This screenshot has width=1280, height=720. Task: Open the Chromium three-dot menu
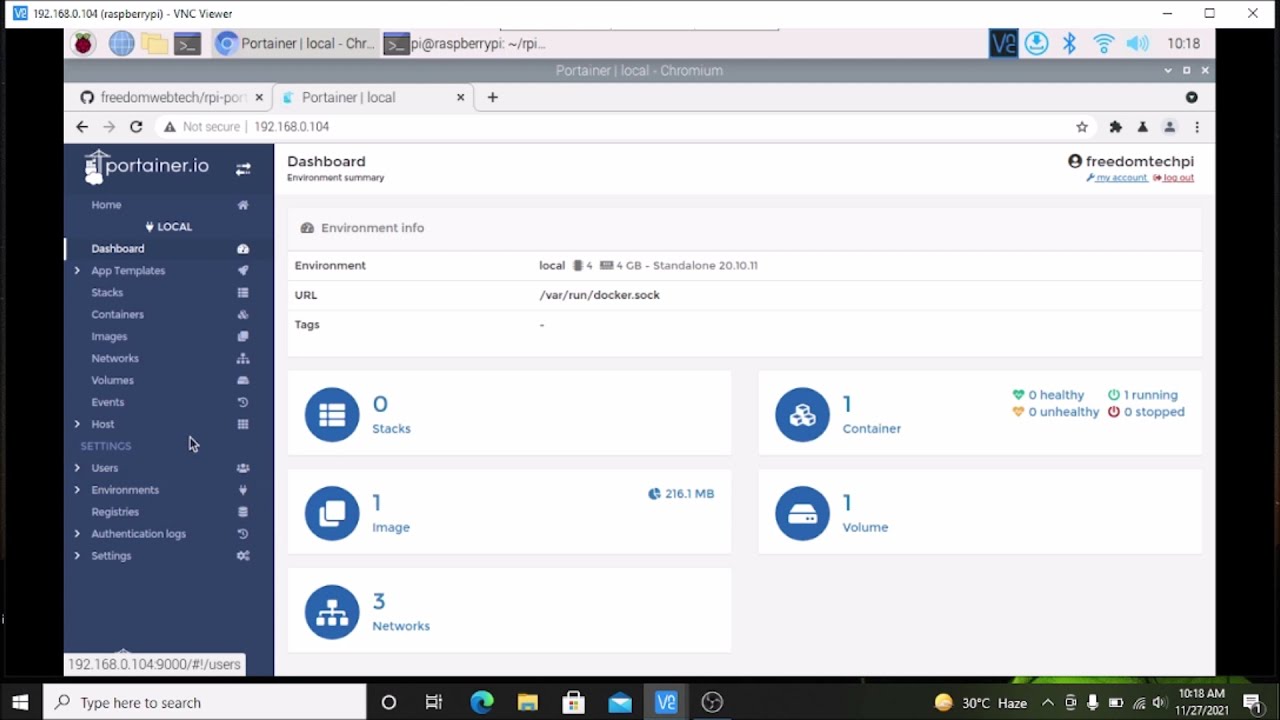click(x=1196, y=127)
